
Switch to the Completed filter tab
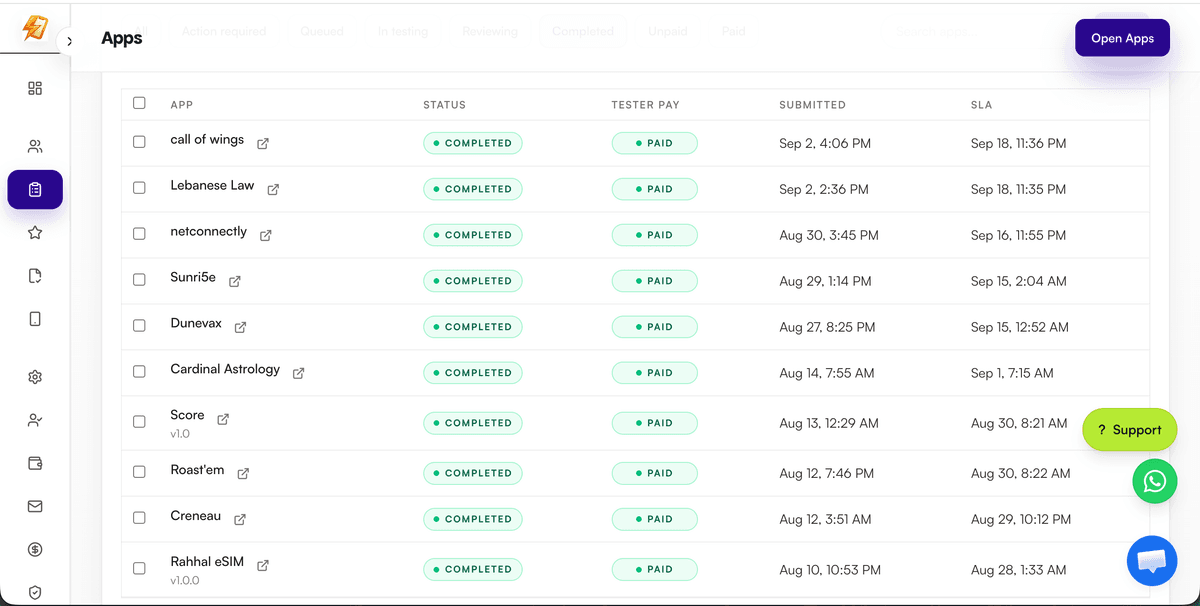coord(583,31)
